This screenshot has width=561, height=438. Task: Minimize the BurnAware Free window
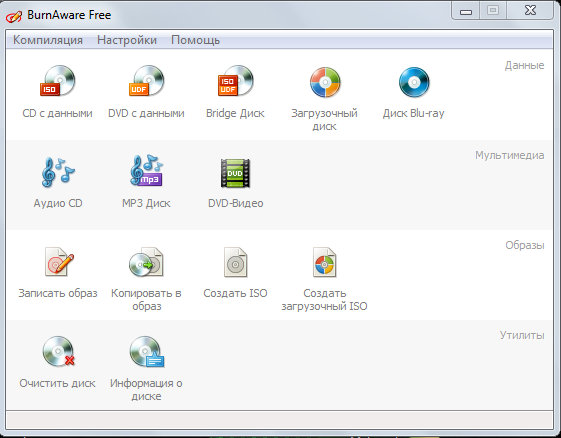pyautogui.click(x=466, y=11)
